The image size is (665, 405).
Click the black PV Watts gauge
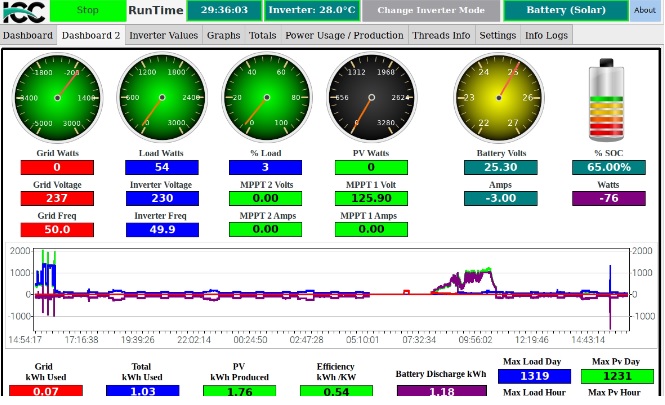click(x=371, y=98)
